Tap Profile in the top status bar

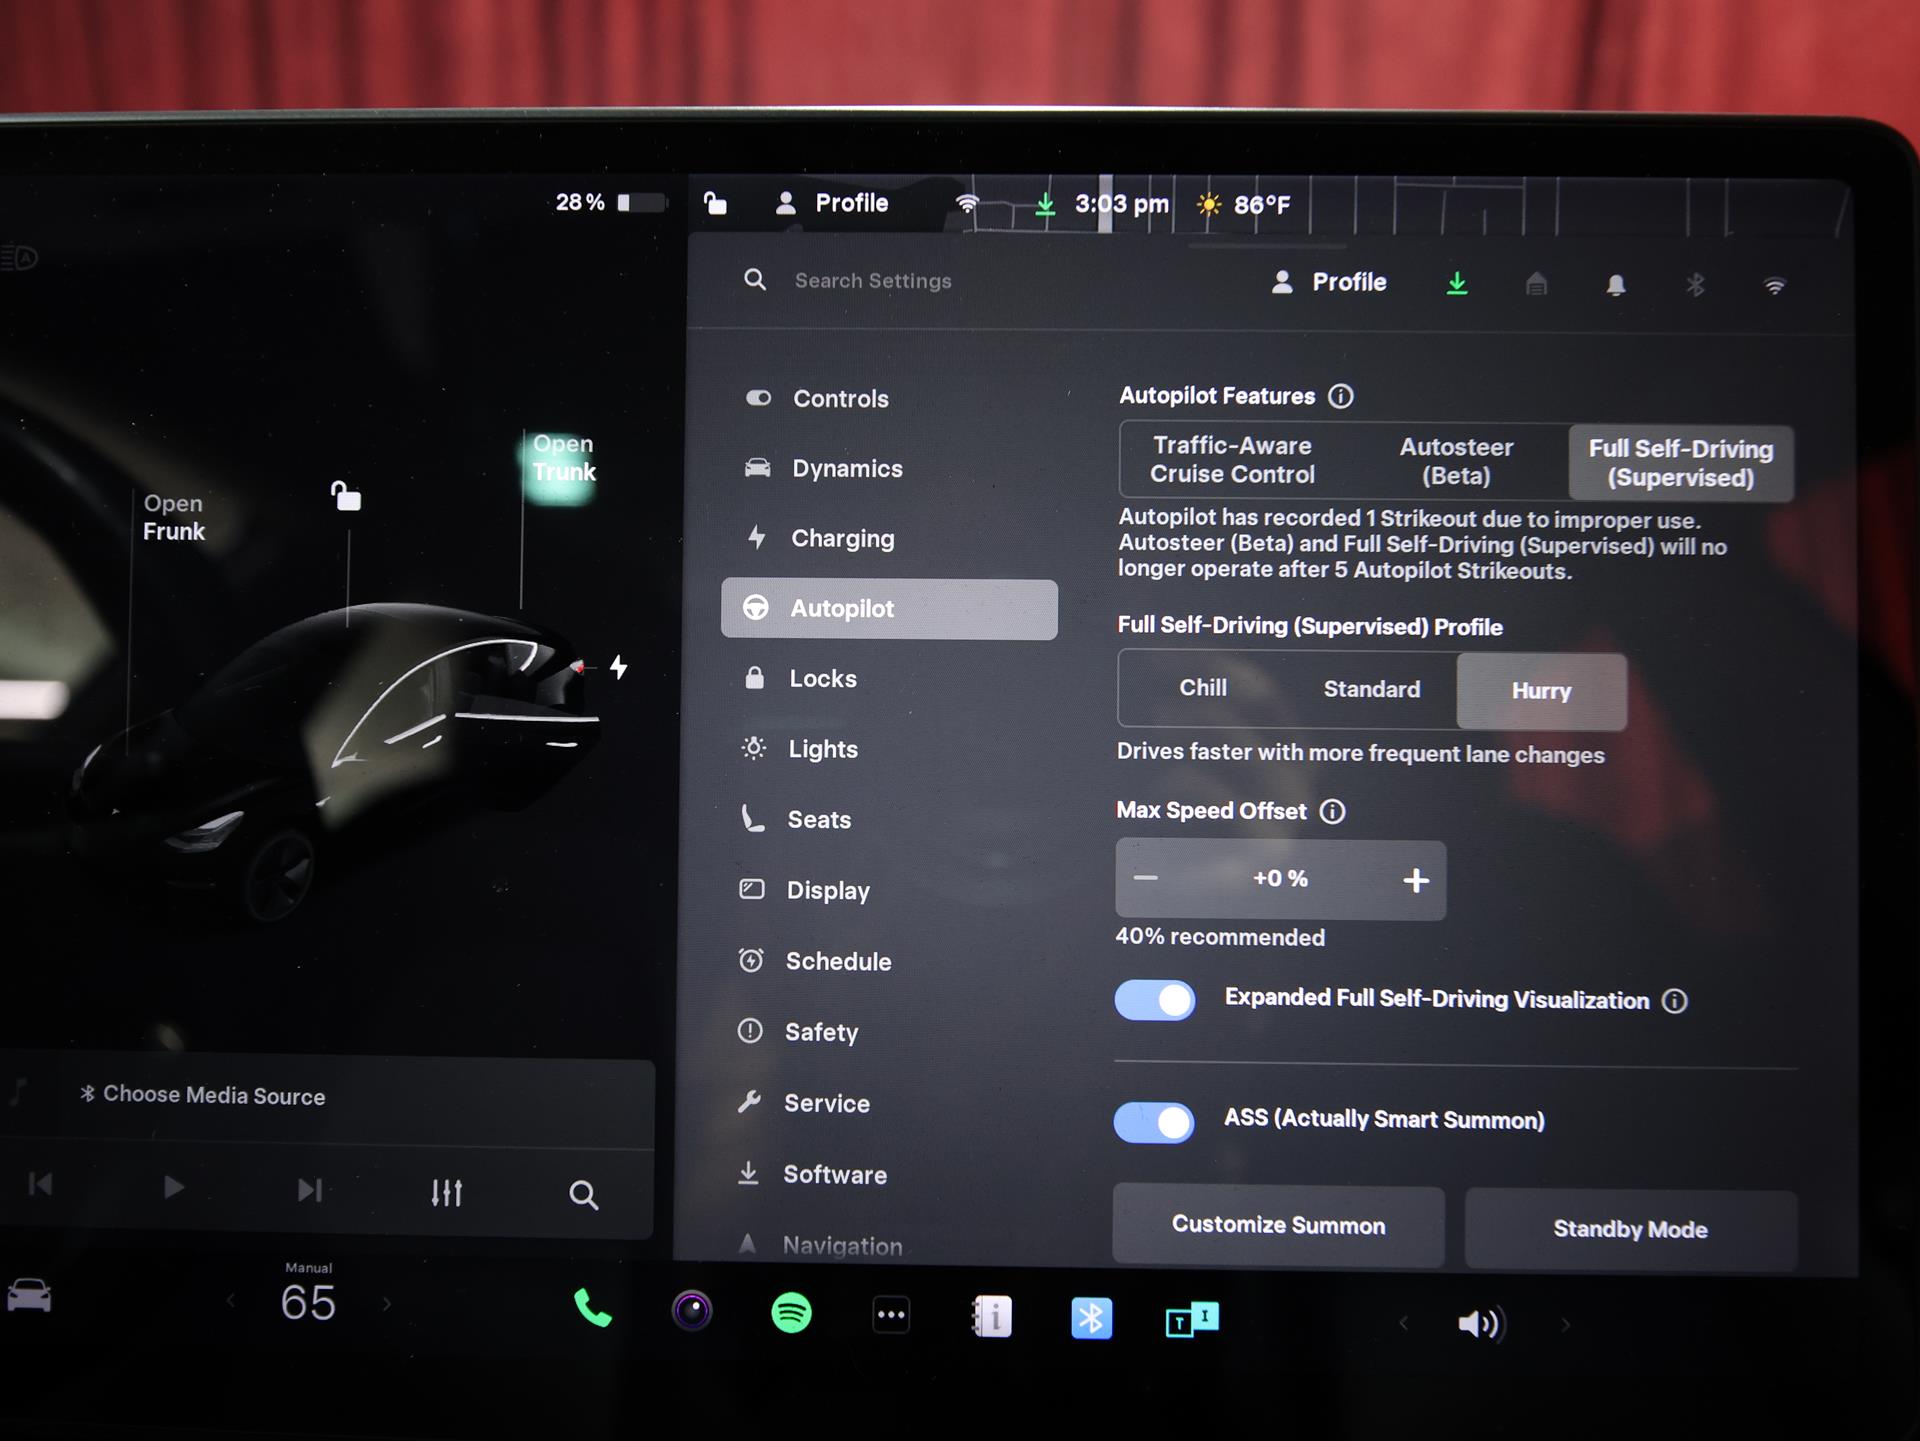click(x=832, y=203)
